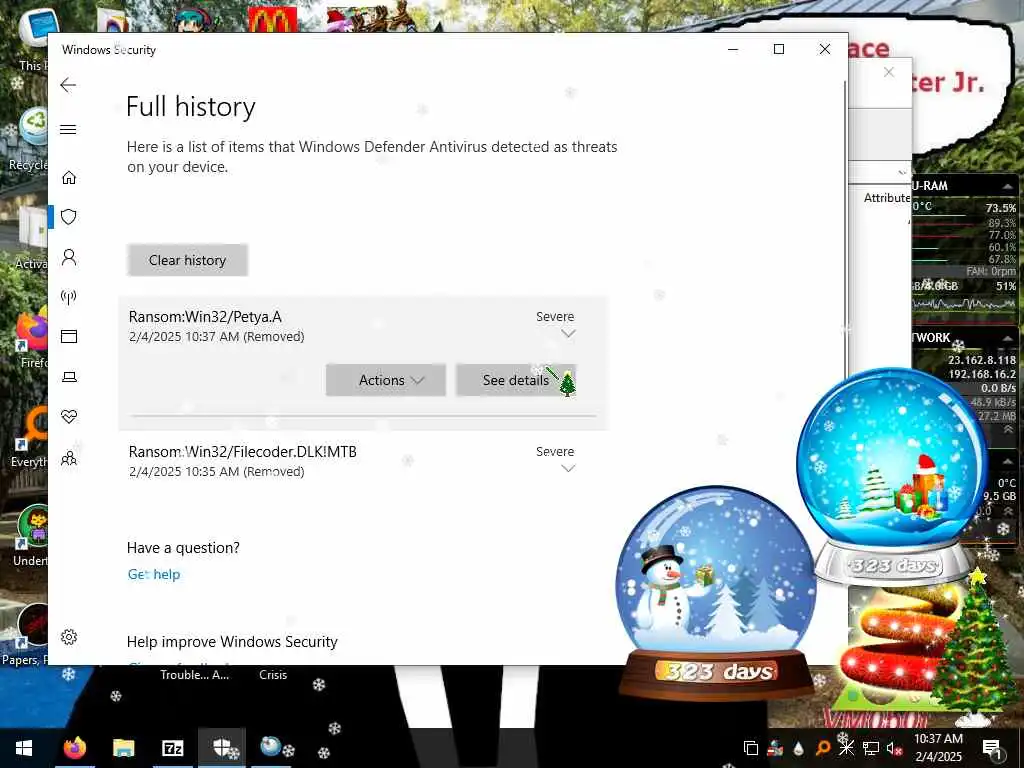Screen dimensions: 1024x768
Task: Open Family options icon
Action: (x=69, y=458)
